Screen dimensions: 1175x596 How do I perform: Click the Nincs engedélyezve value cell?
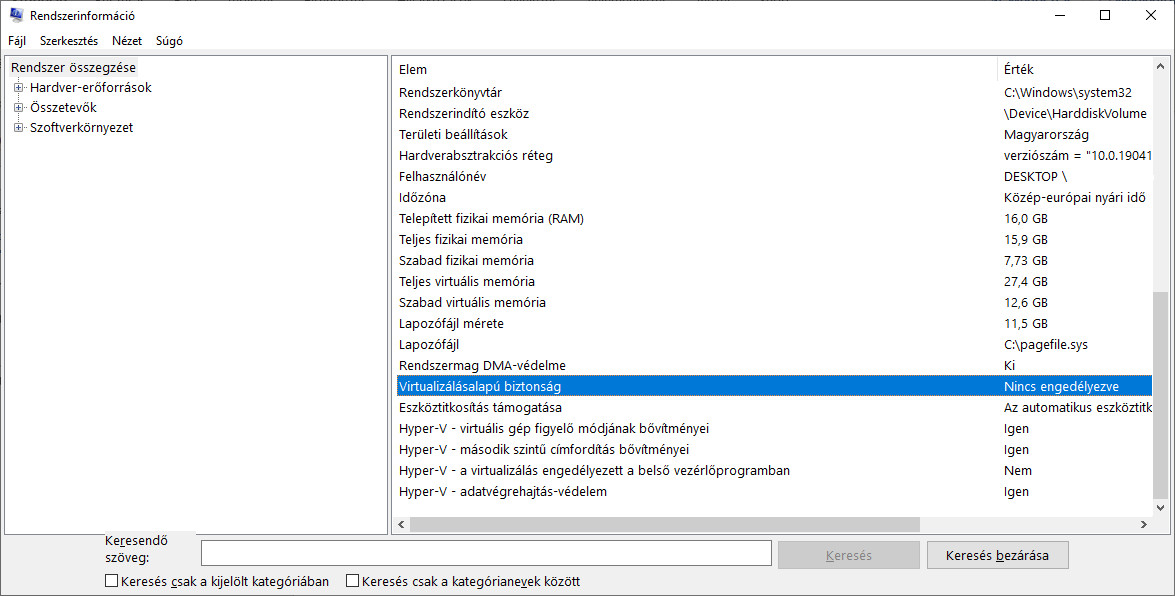click(1061, 387)
